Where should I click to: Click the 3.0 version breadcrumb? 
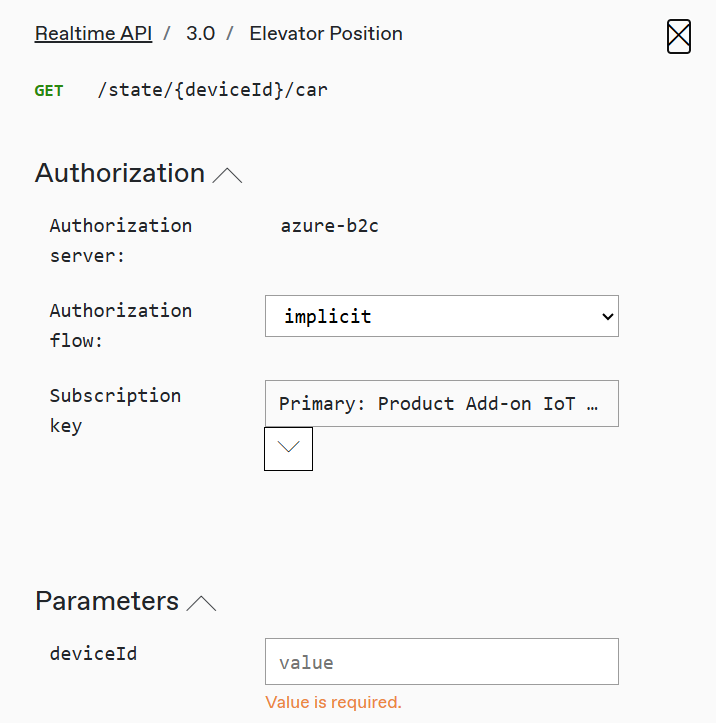pyautogui.click(x=200, y=33)
